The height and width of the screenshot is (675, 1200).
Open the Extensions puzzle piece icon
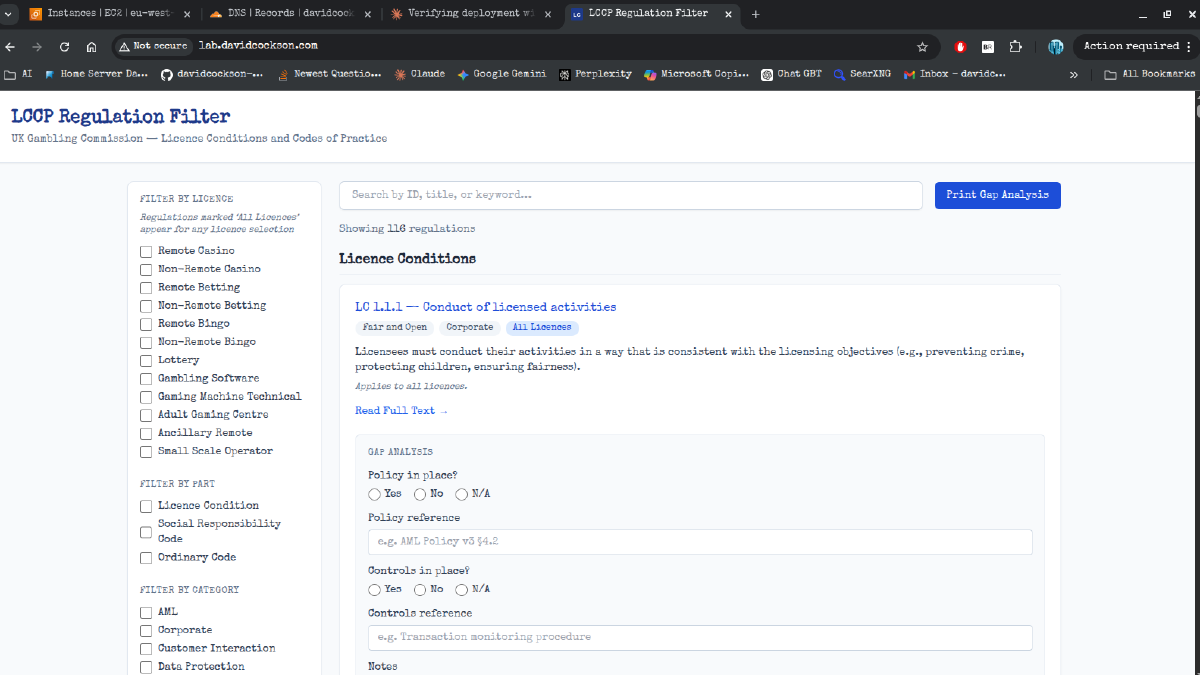click(1016, 46)
